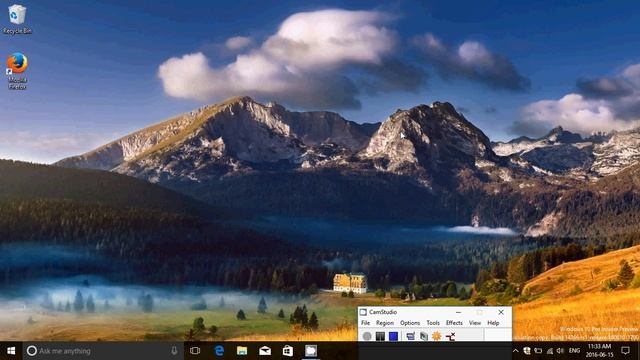Image resolution: width=640 pixels, height=360 pixels.
Task: Click the taskbar clock showing 11:33 AM
Action: (x=600, y=351)
